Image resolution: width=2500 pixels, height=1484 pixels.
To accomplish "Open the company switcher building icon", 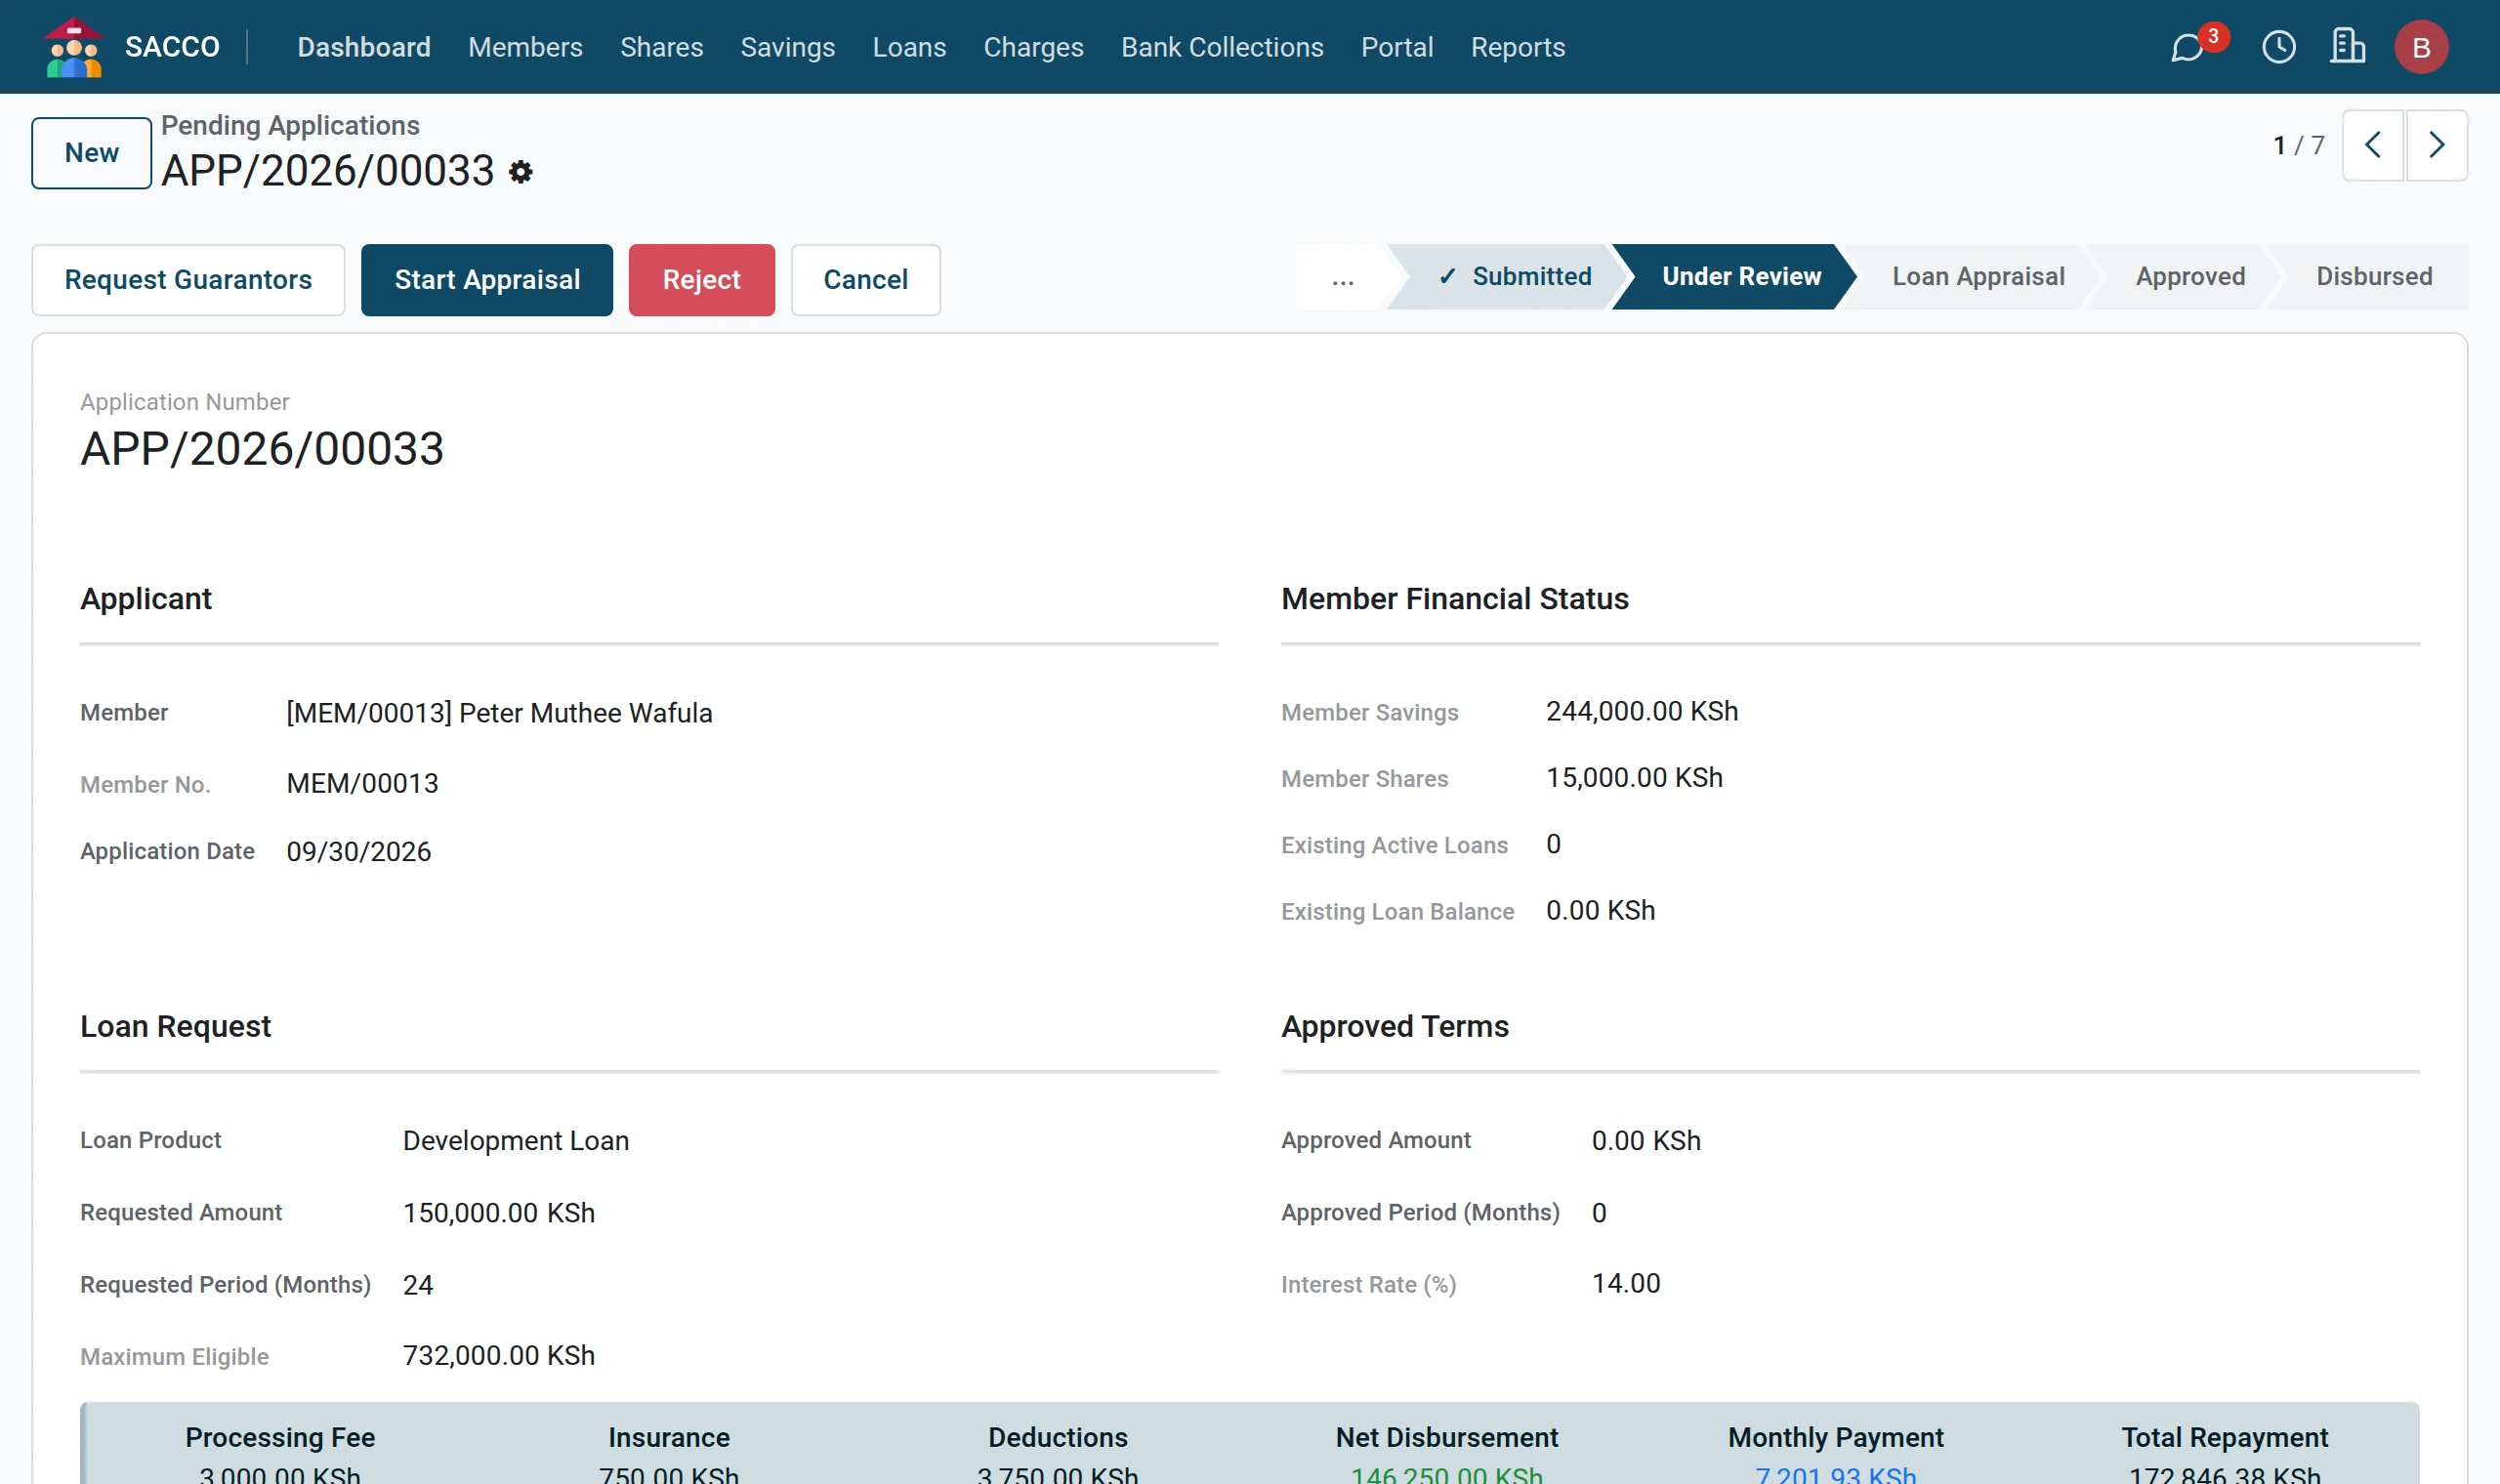I will tap(2348, 47).
